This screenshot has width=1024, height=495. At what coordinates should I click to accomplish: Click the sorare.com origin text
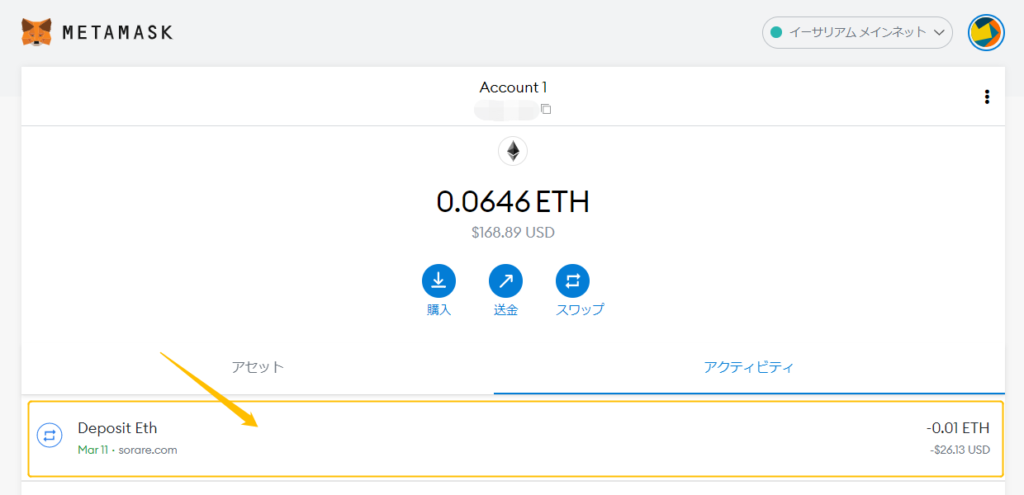tap(148, 450)
